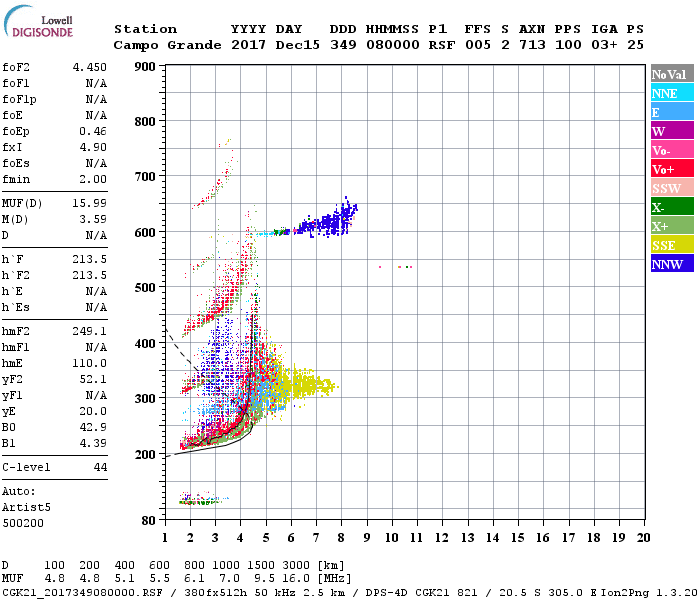Select the Vo- pink legend swatch

coord(672,150)
